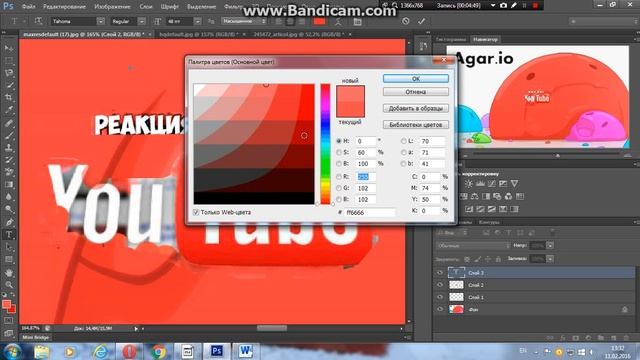Open the layer fill dropdown arrow

[x=550, y=259]
